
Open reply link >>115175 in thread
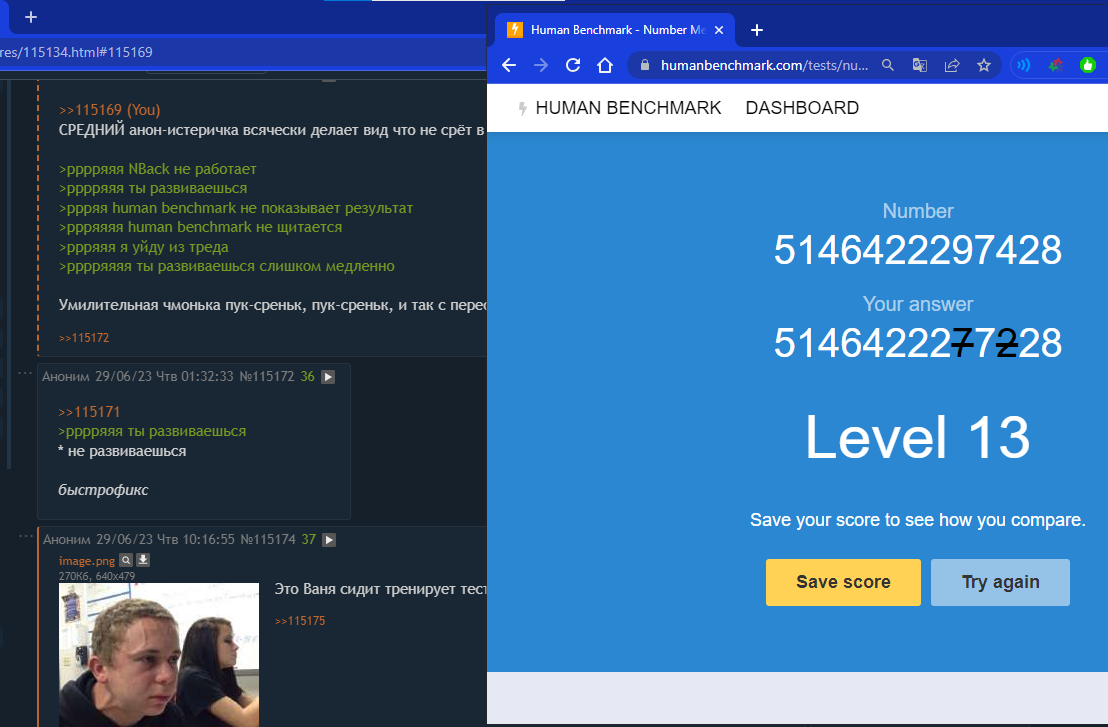pos(300,621)
